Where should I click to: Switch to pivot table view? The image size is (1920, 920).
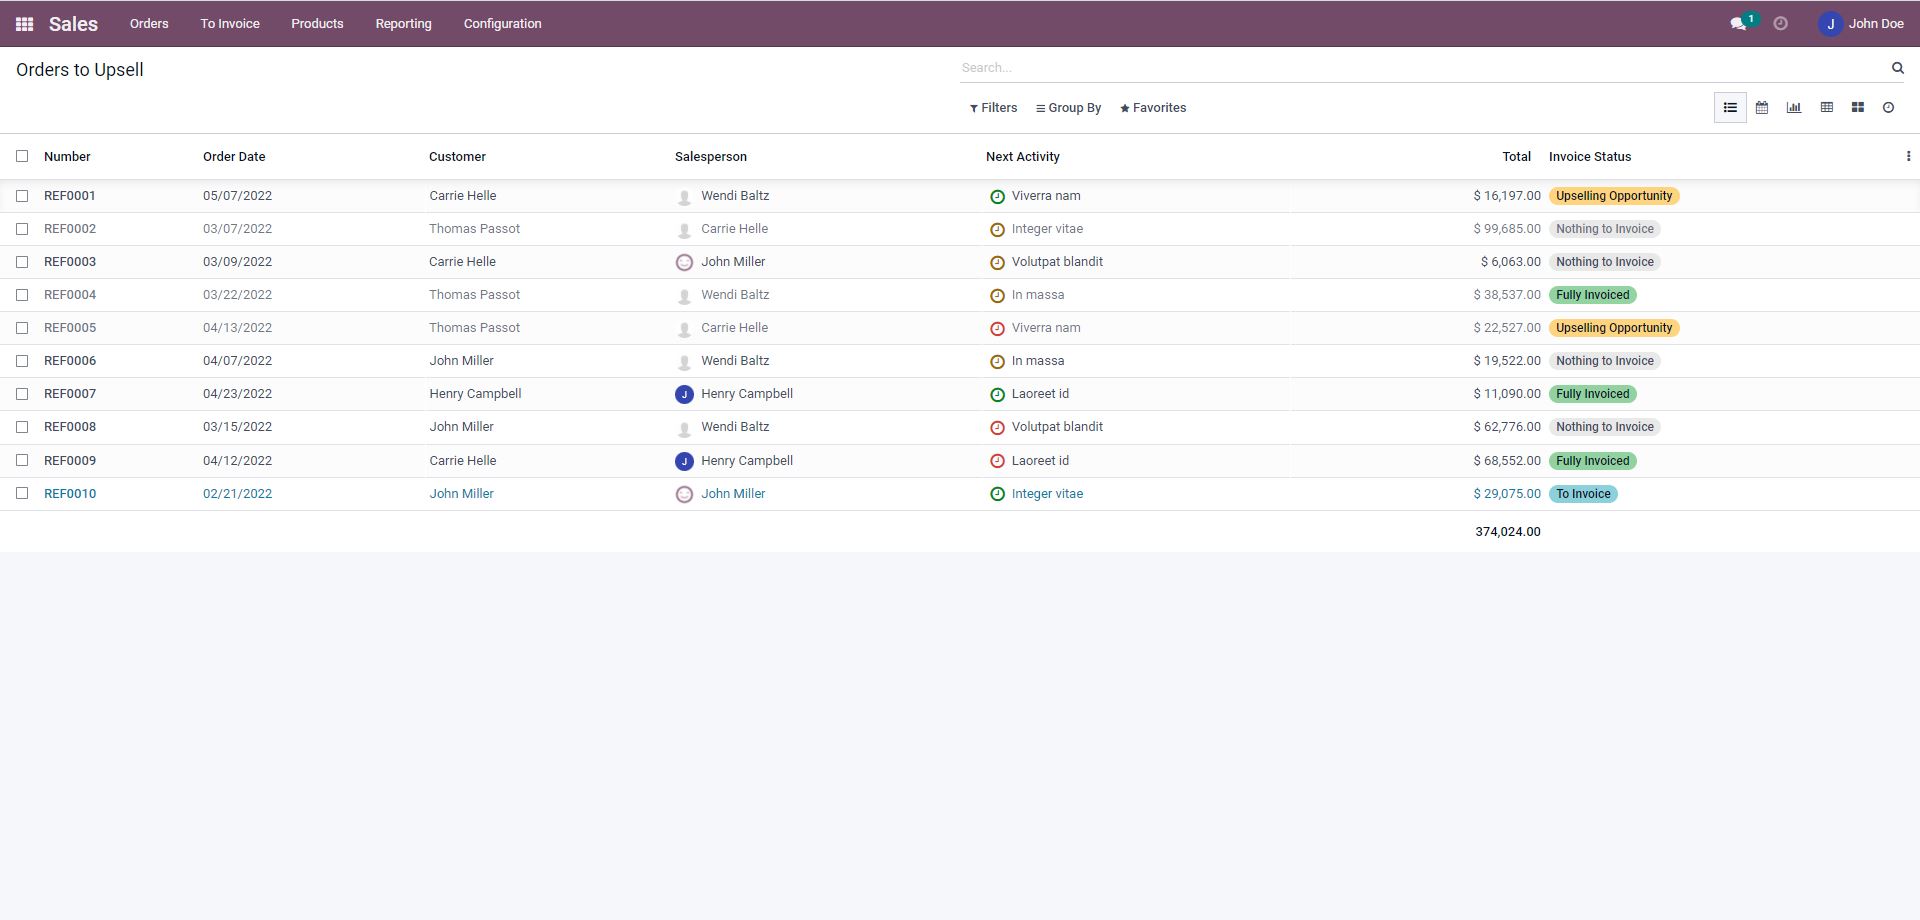pyautogui.click(x=1826, y=108)
